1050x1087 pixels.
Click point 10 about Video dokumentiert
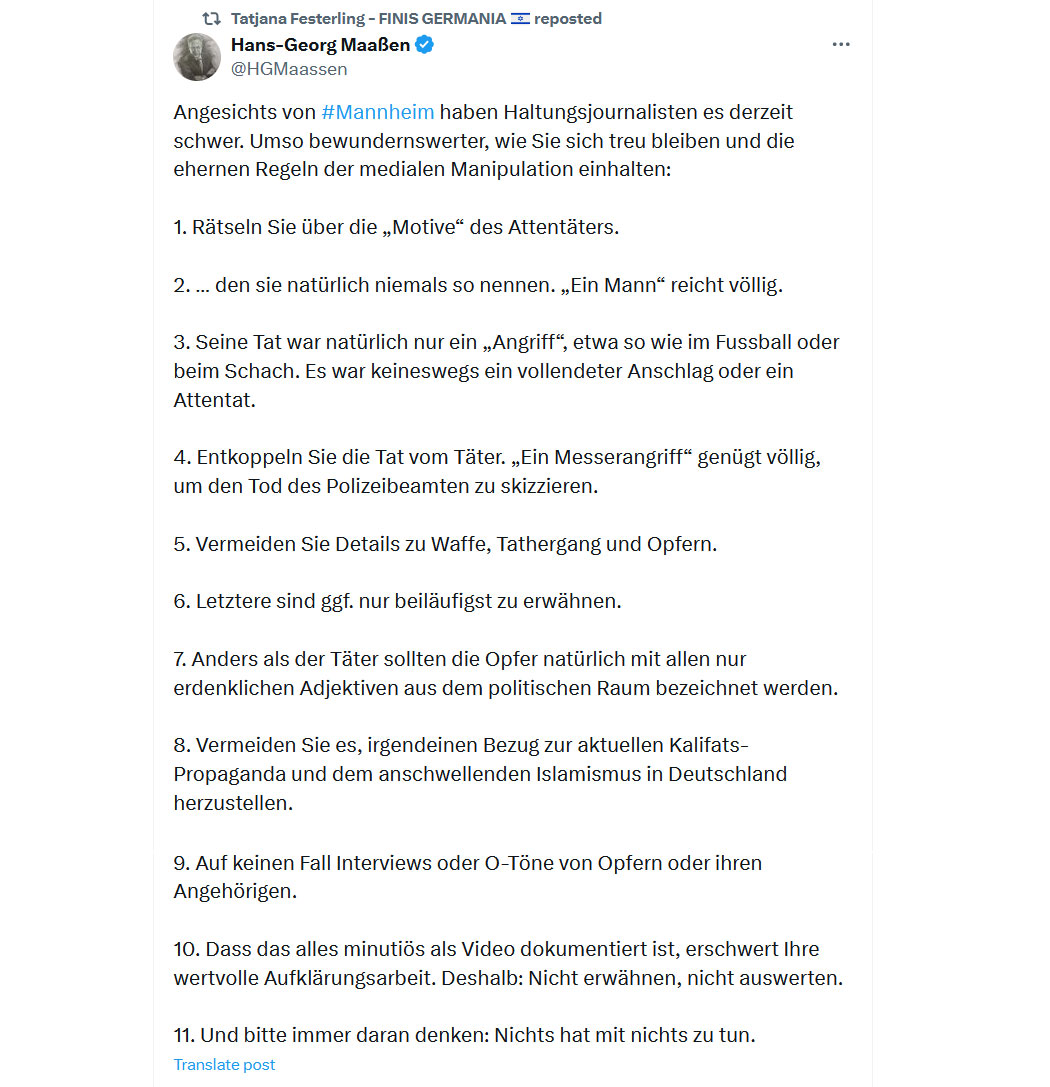point(508,964)
